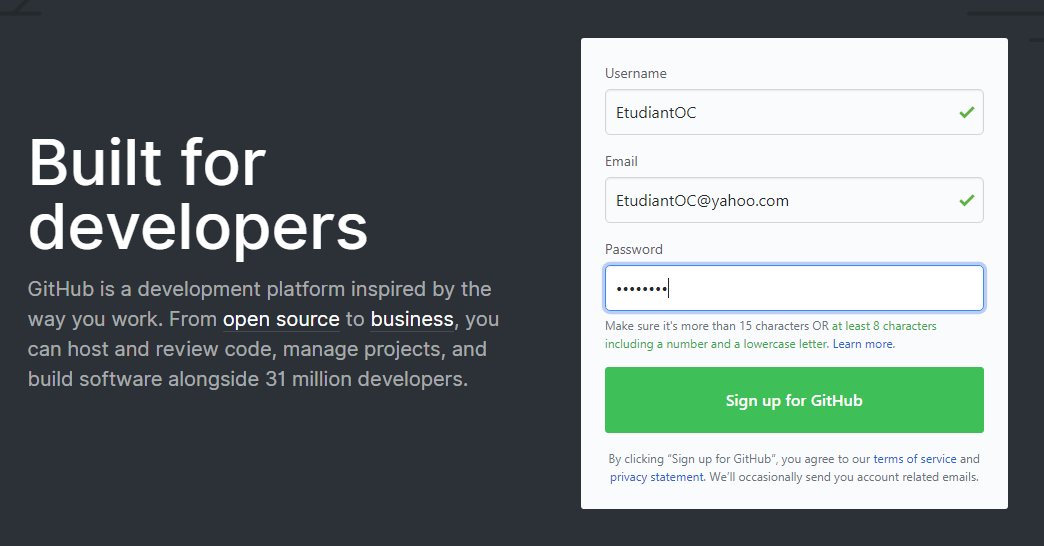Click the green 'at least 8 characters' text
The height and width of the screenshot is (546, 1044).
884,326
